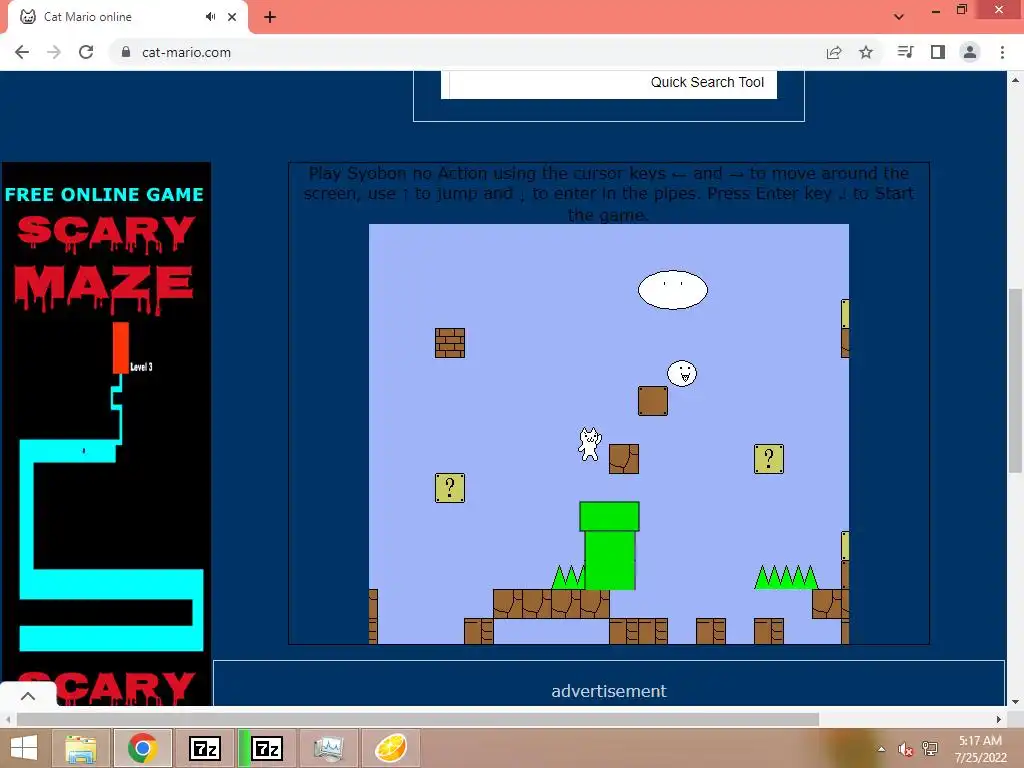The image size is (1024, 768).
Task: Open the tab search chevron
Action: pos(899,17)
